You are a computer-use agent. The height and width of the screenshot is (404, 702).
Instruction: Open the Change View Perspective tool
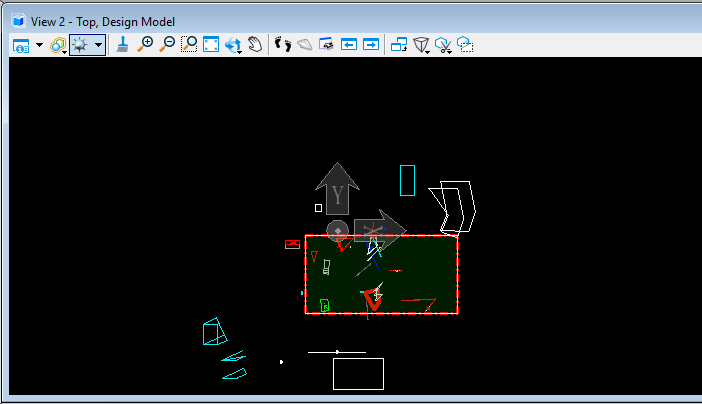[421, 45]
